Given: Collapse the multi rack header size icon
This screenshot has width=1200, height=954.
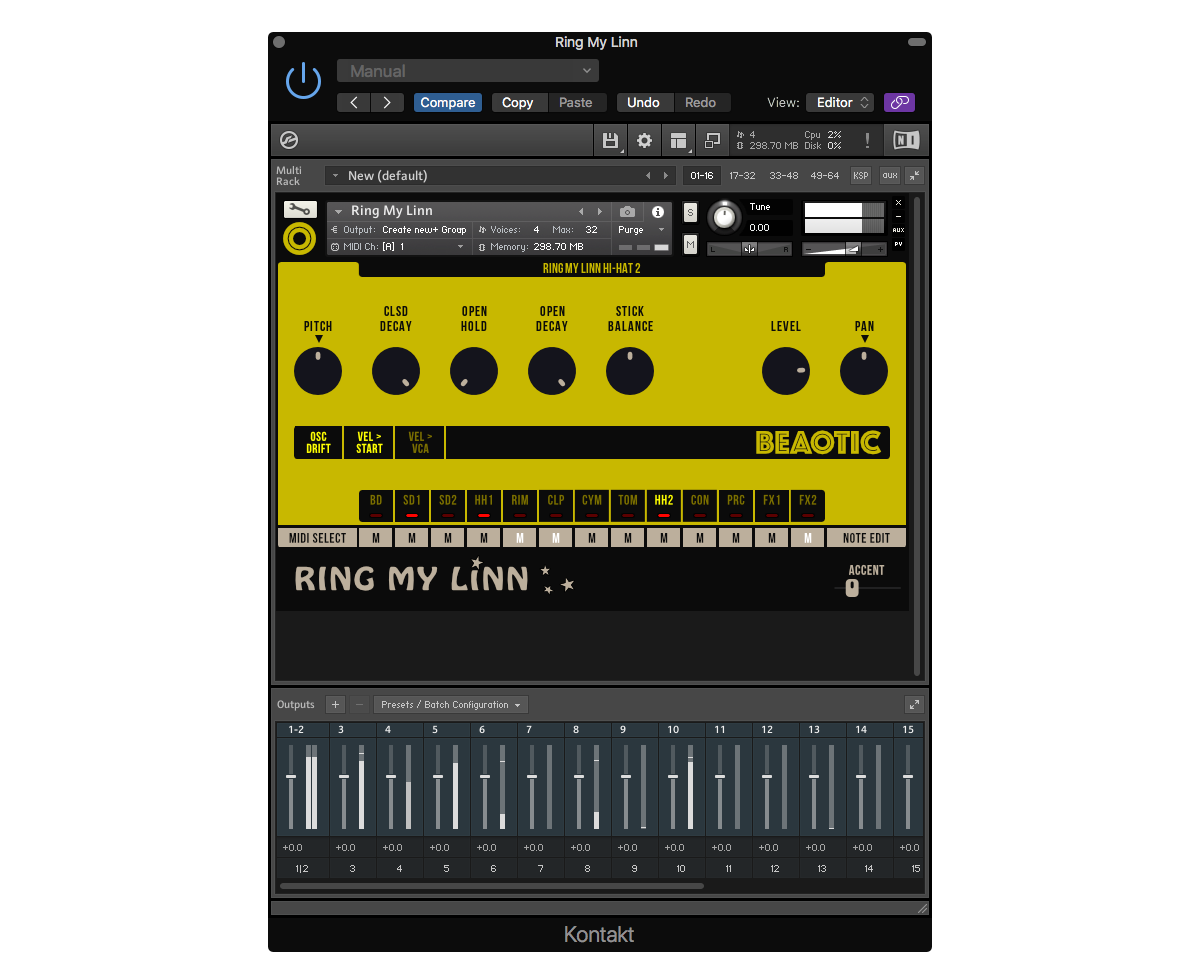Looking at the screenshot, I should pyautogui.click(x=914, y=176).
